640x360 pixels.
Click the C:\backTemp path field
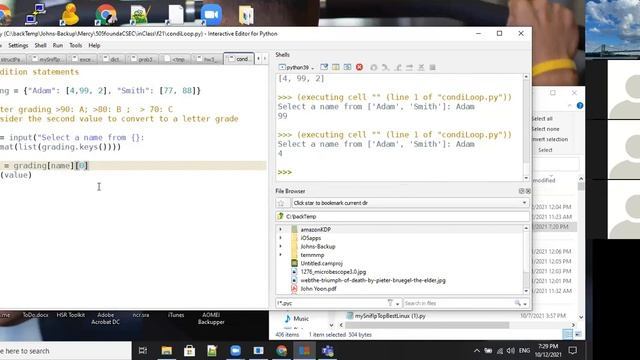(402, 216)
